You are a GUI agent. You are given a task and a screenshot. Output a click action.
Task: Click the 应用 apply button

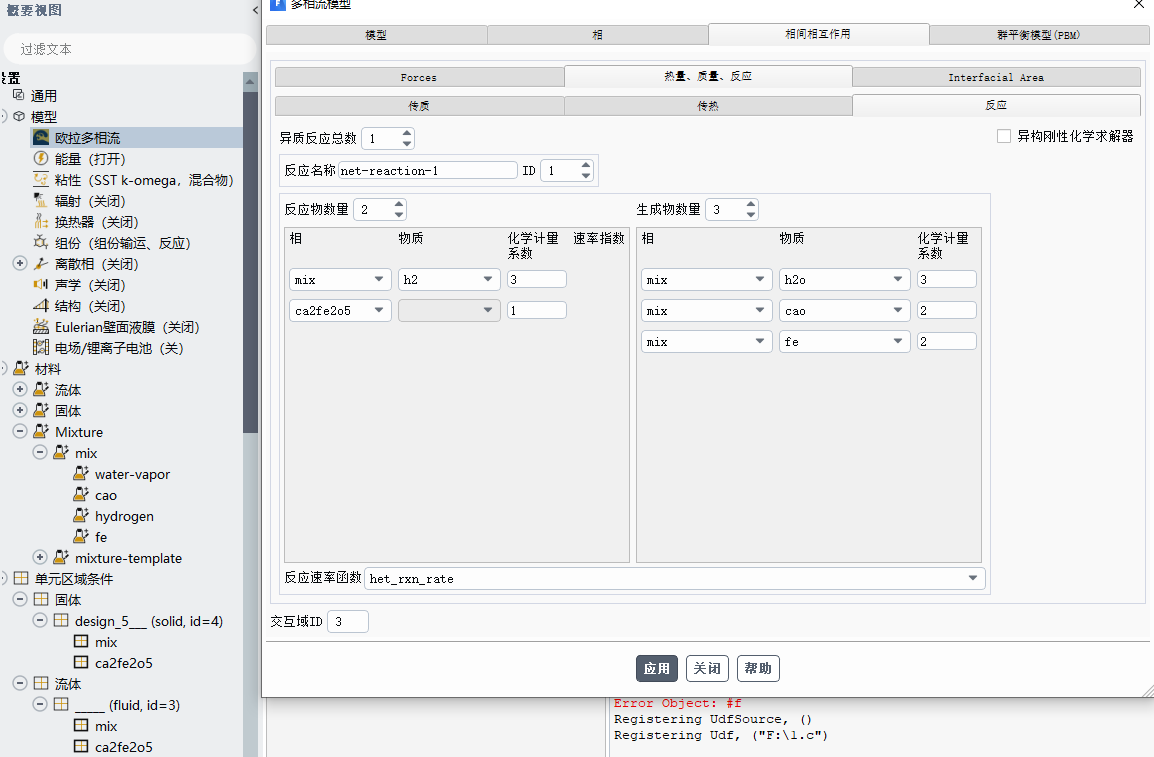pos(656,669)
